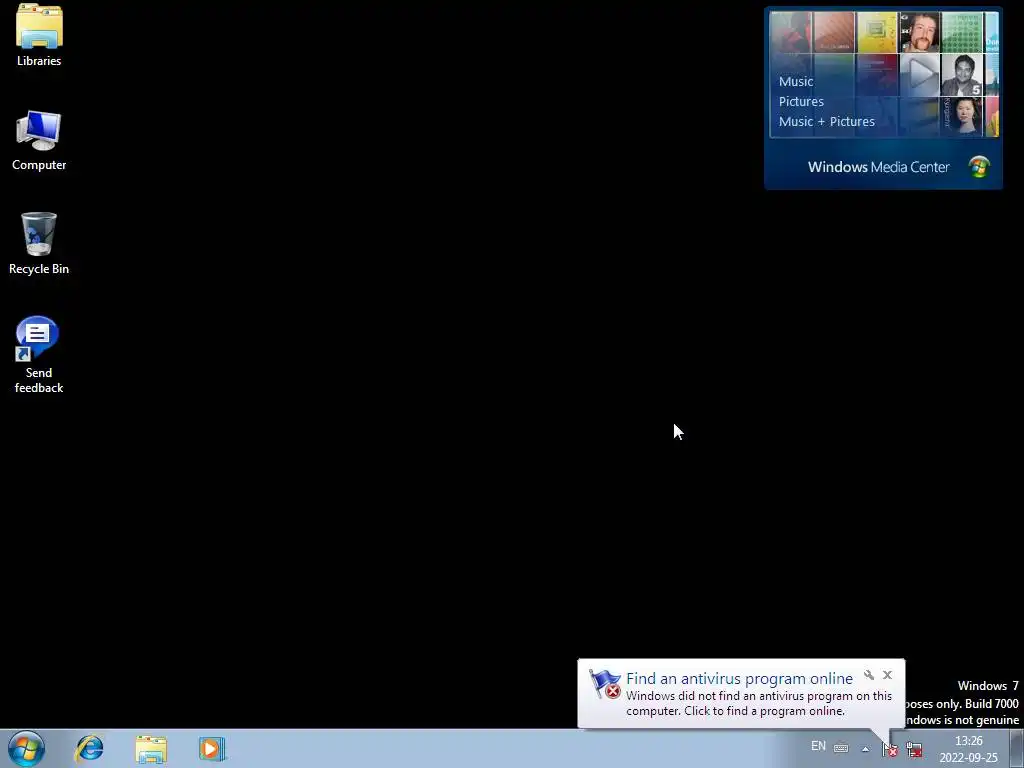Select Music + Pictures in gadget

point(826,121)
